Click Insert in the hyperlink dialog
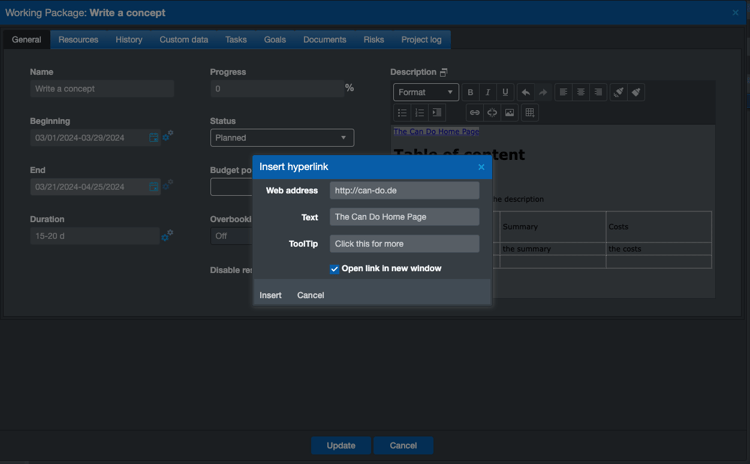Viewport: 750px width, 464px height. click(270, 295)
